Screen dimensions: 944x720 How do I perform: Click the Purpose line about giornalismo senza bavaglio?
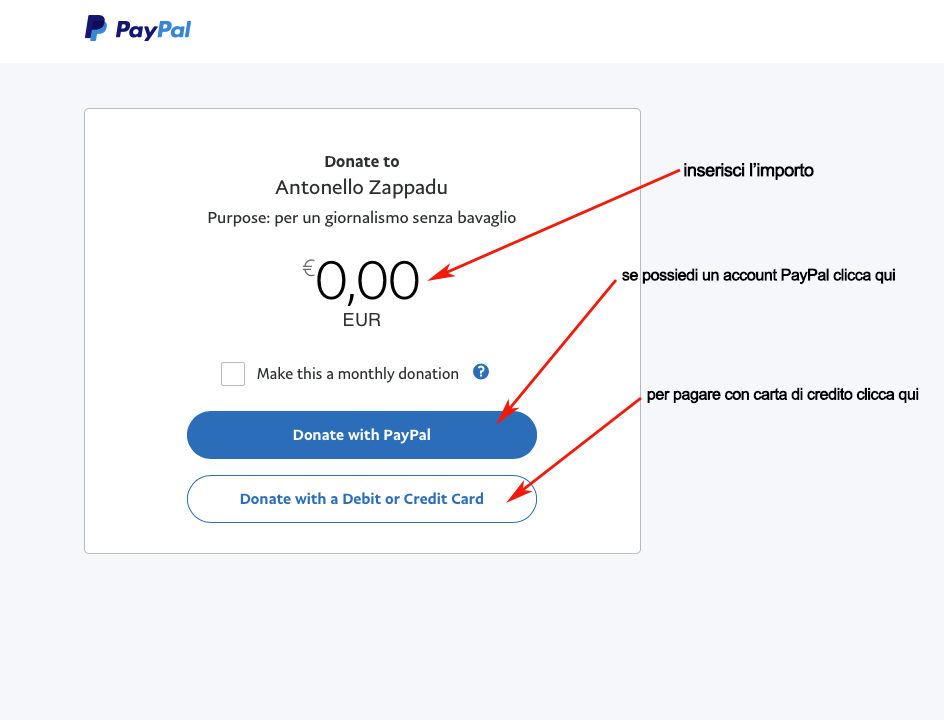[x=362, y=217]
